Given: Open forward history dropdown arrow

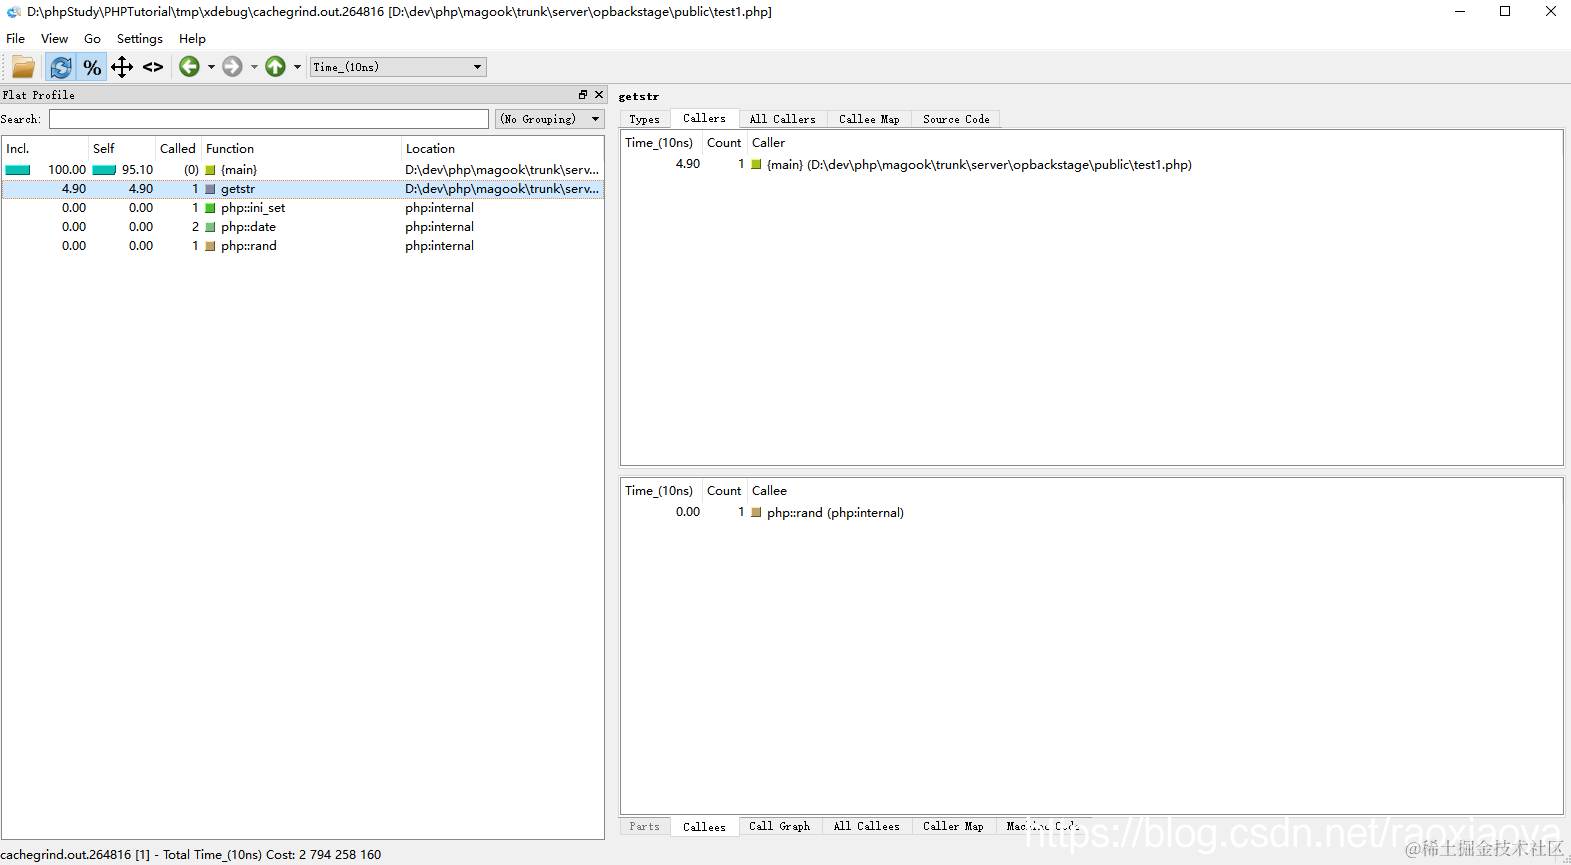Looking at the screenshot, I should pyautogui.click(x=254, y=67).
